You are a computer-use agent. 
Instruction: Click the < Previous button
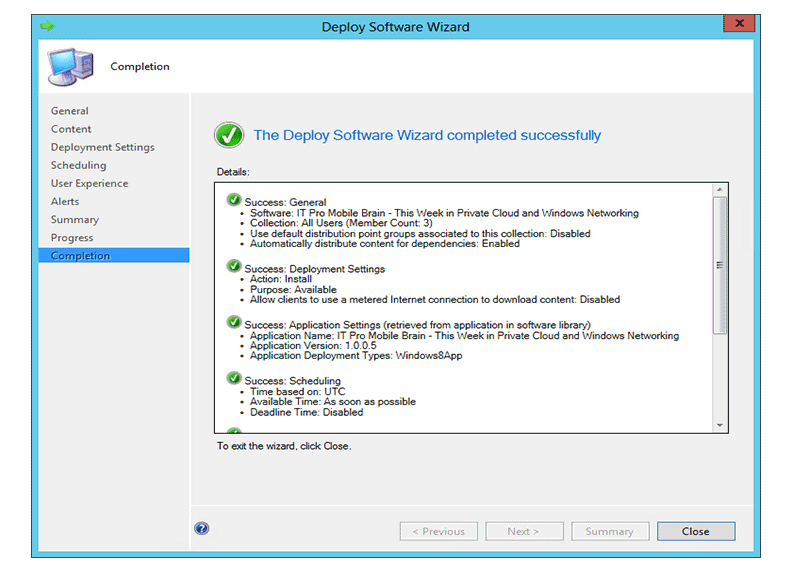pyautogui.click(x=439, y=531)
